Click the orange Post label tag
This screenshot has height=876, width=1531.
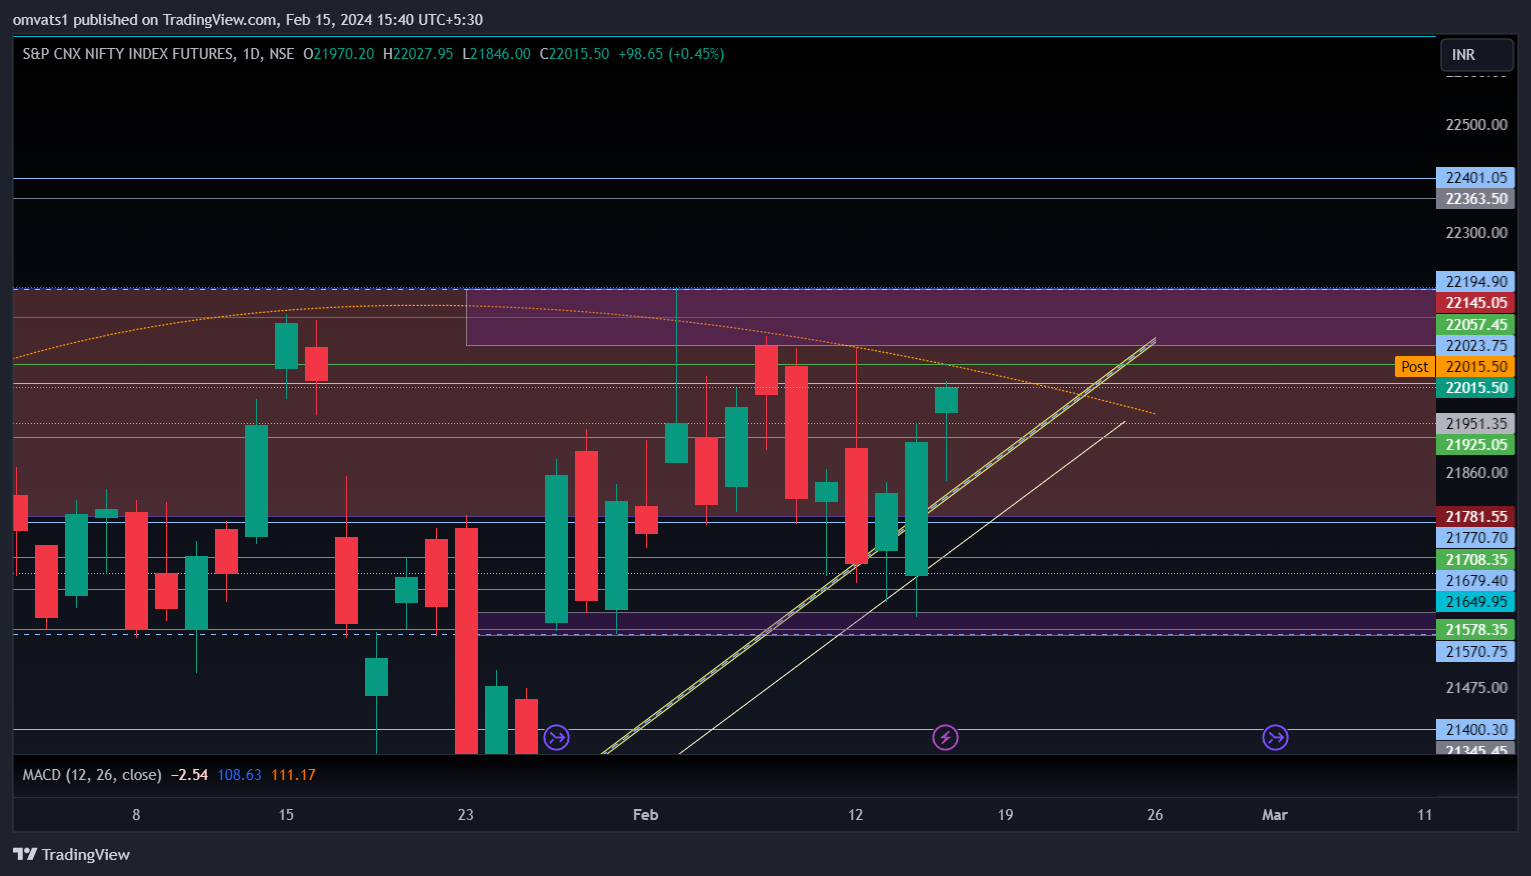(1415, 367)
